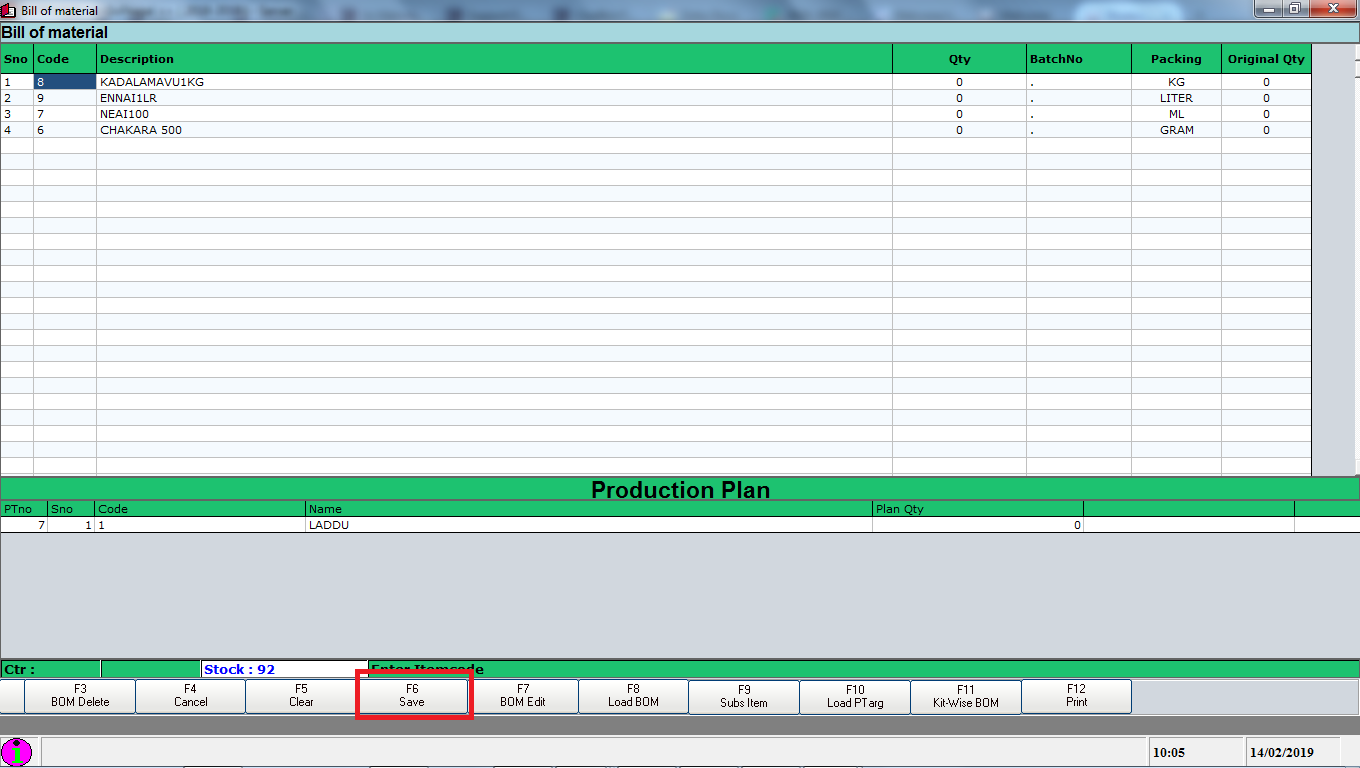Click the Name header in Production Plan
1360x768 pixels.
point(589,509)
